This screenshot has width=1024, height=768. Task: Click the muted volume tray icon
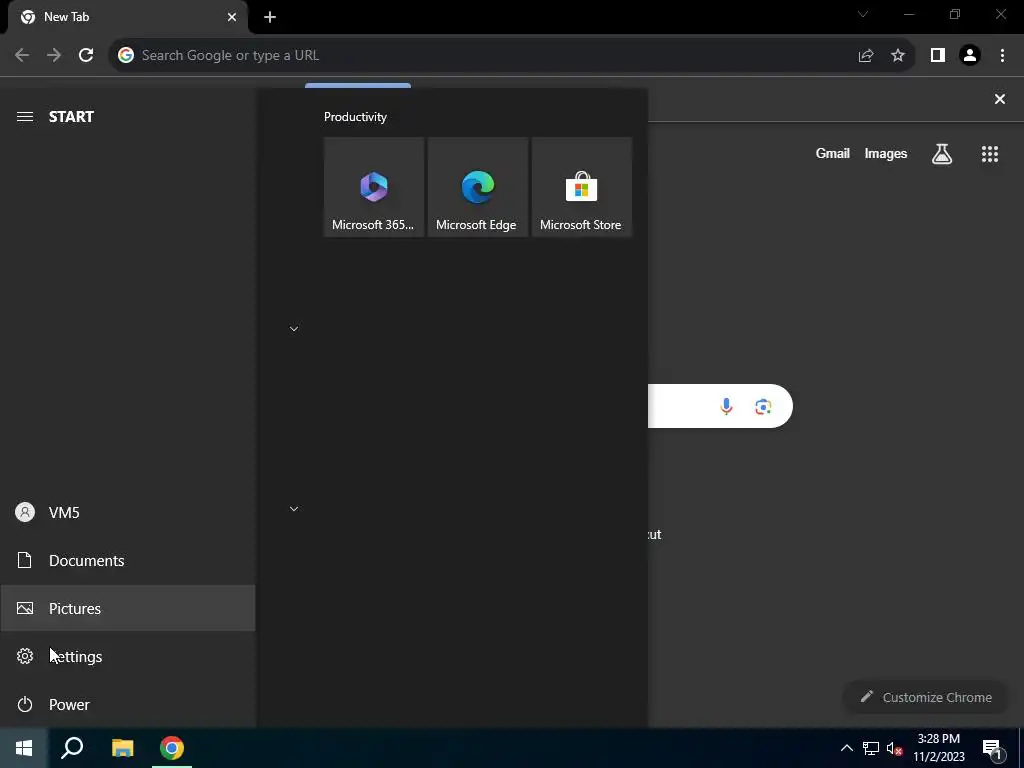[894, 748]
